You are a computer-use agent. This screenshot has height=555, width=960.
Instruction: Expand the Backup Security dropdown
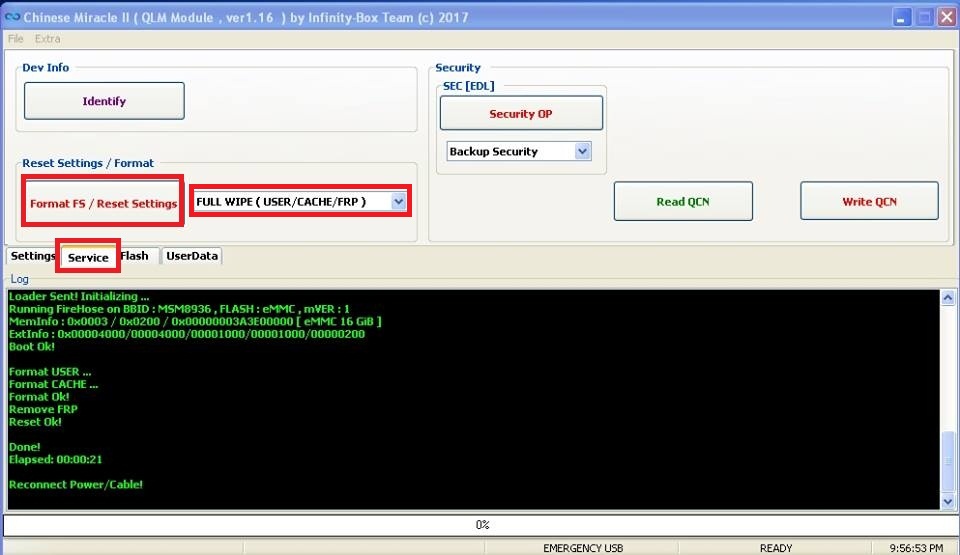click(583, 151)
